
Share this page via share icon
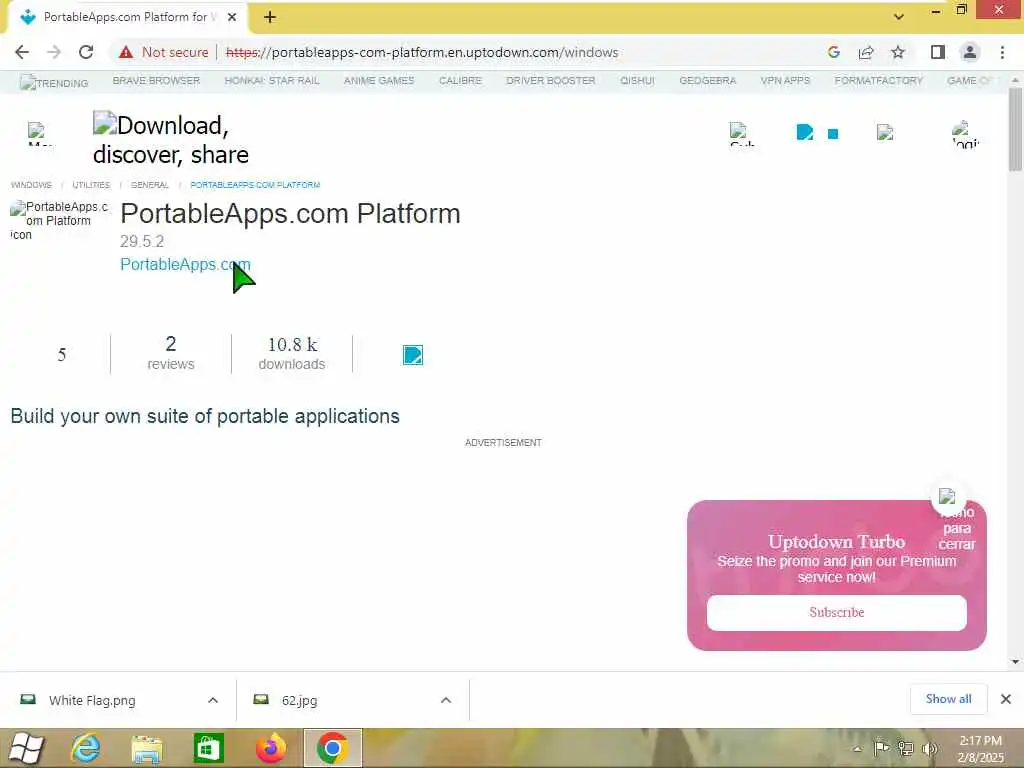pyautogui.click(x=866, y=52)
